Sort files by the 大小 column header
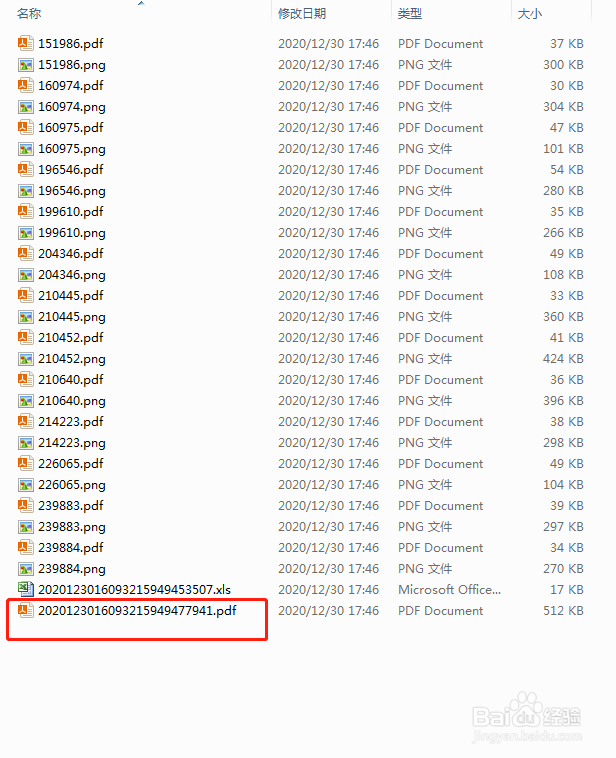The width and height of the screenshot is (616, 758). tap(530, 14)
